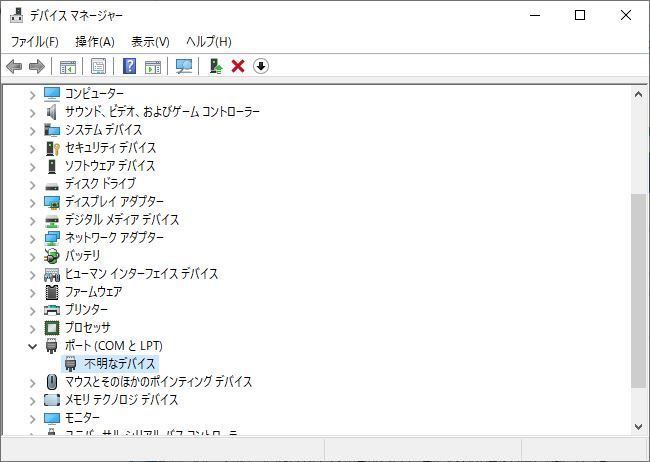Expand the メモリ テクノロジ デバイス node
Image resolution: width=650 pixels, height=462 pixels.
point(33,401)
